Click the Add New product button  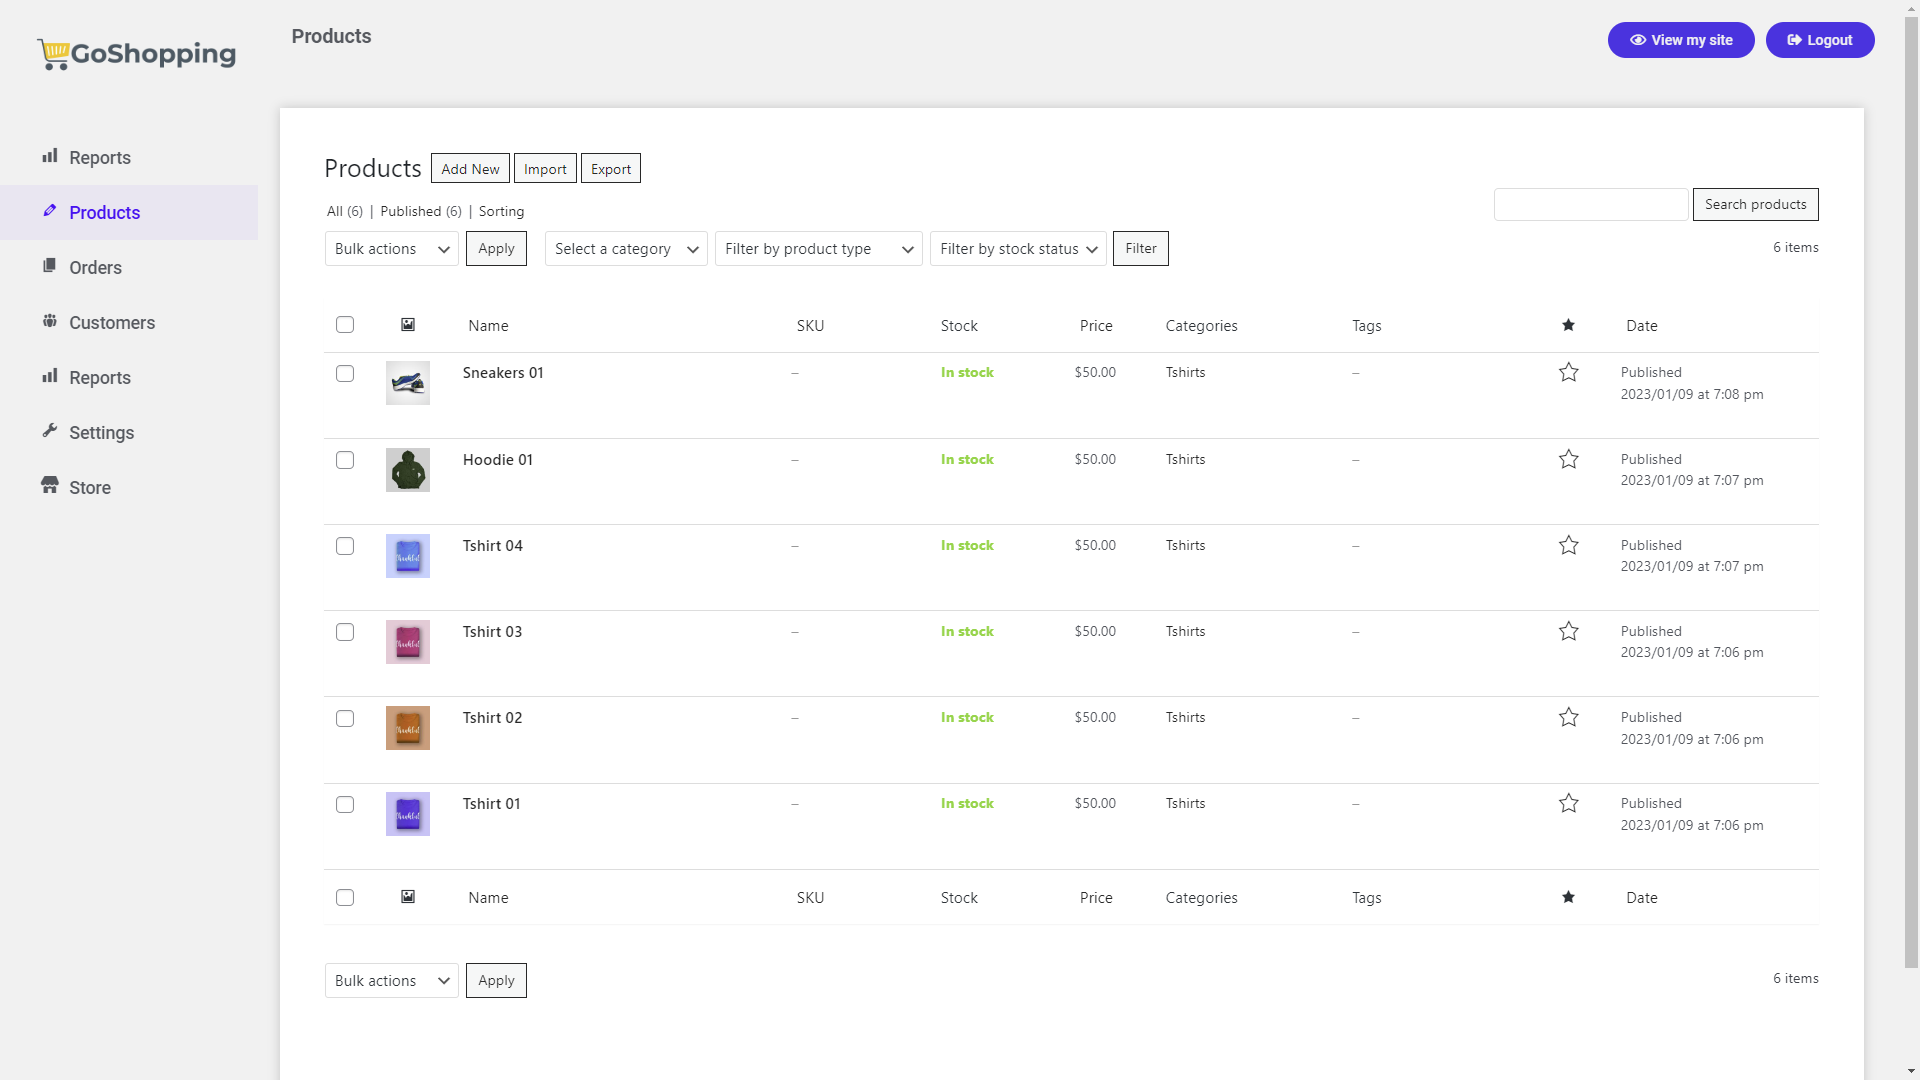click(469, 167)
